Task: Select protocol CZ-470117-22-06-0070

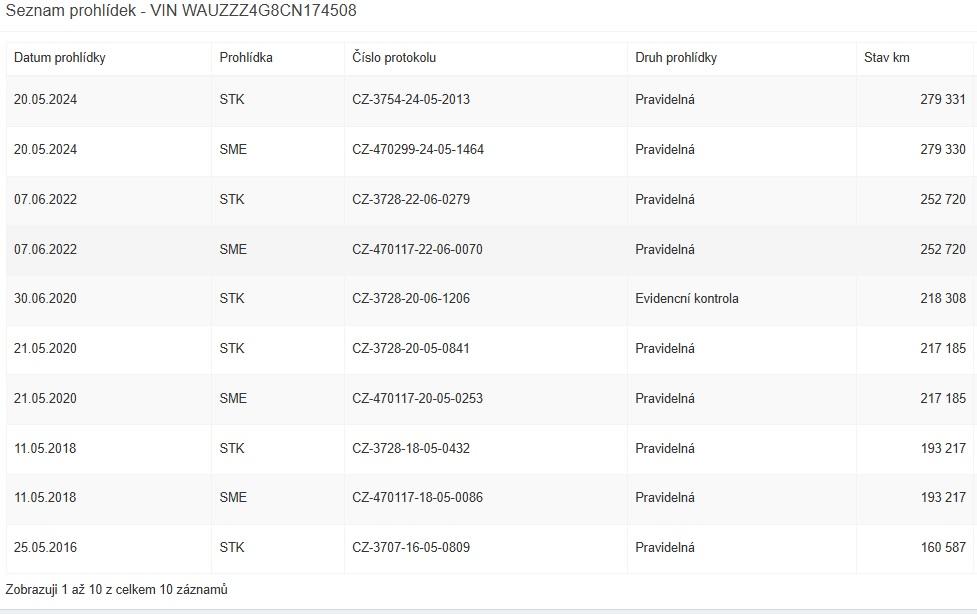Action: [417, 249]
